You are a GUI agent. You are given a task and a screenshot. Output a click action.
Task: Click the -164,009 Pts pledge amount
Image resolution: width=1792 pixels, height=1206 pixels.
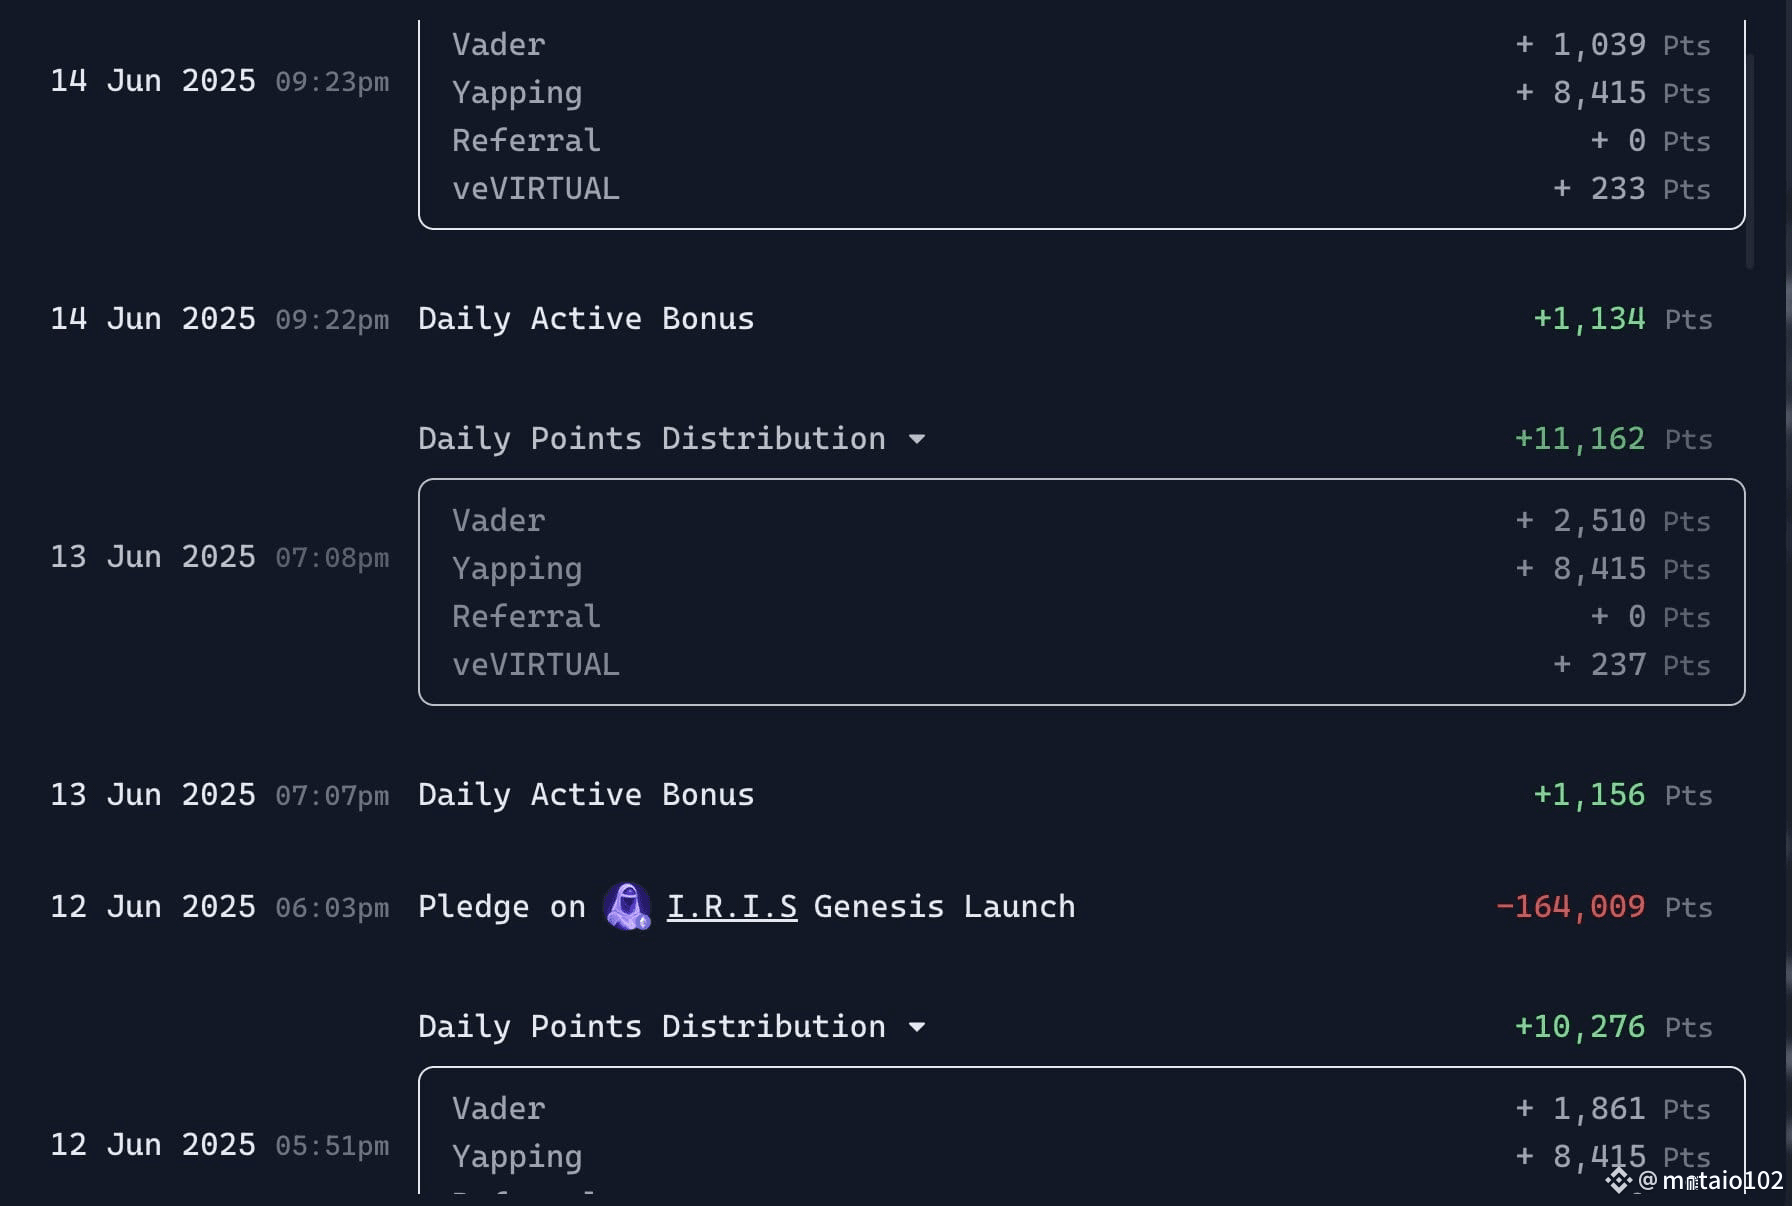tap(1604, 907)
